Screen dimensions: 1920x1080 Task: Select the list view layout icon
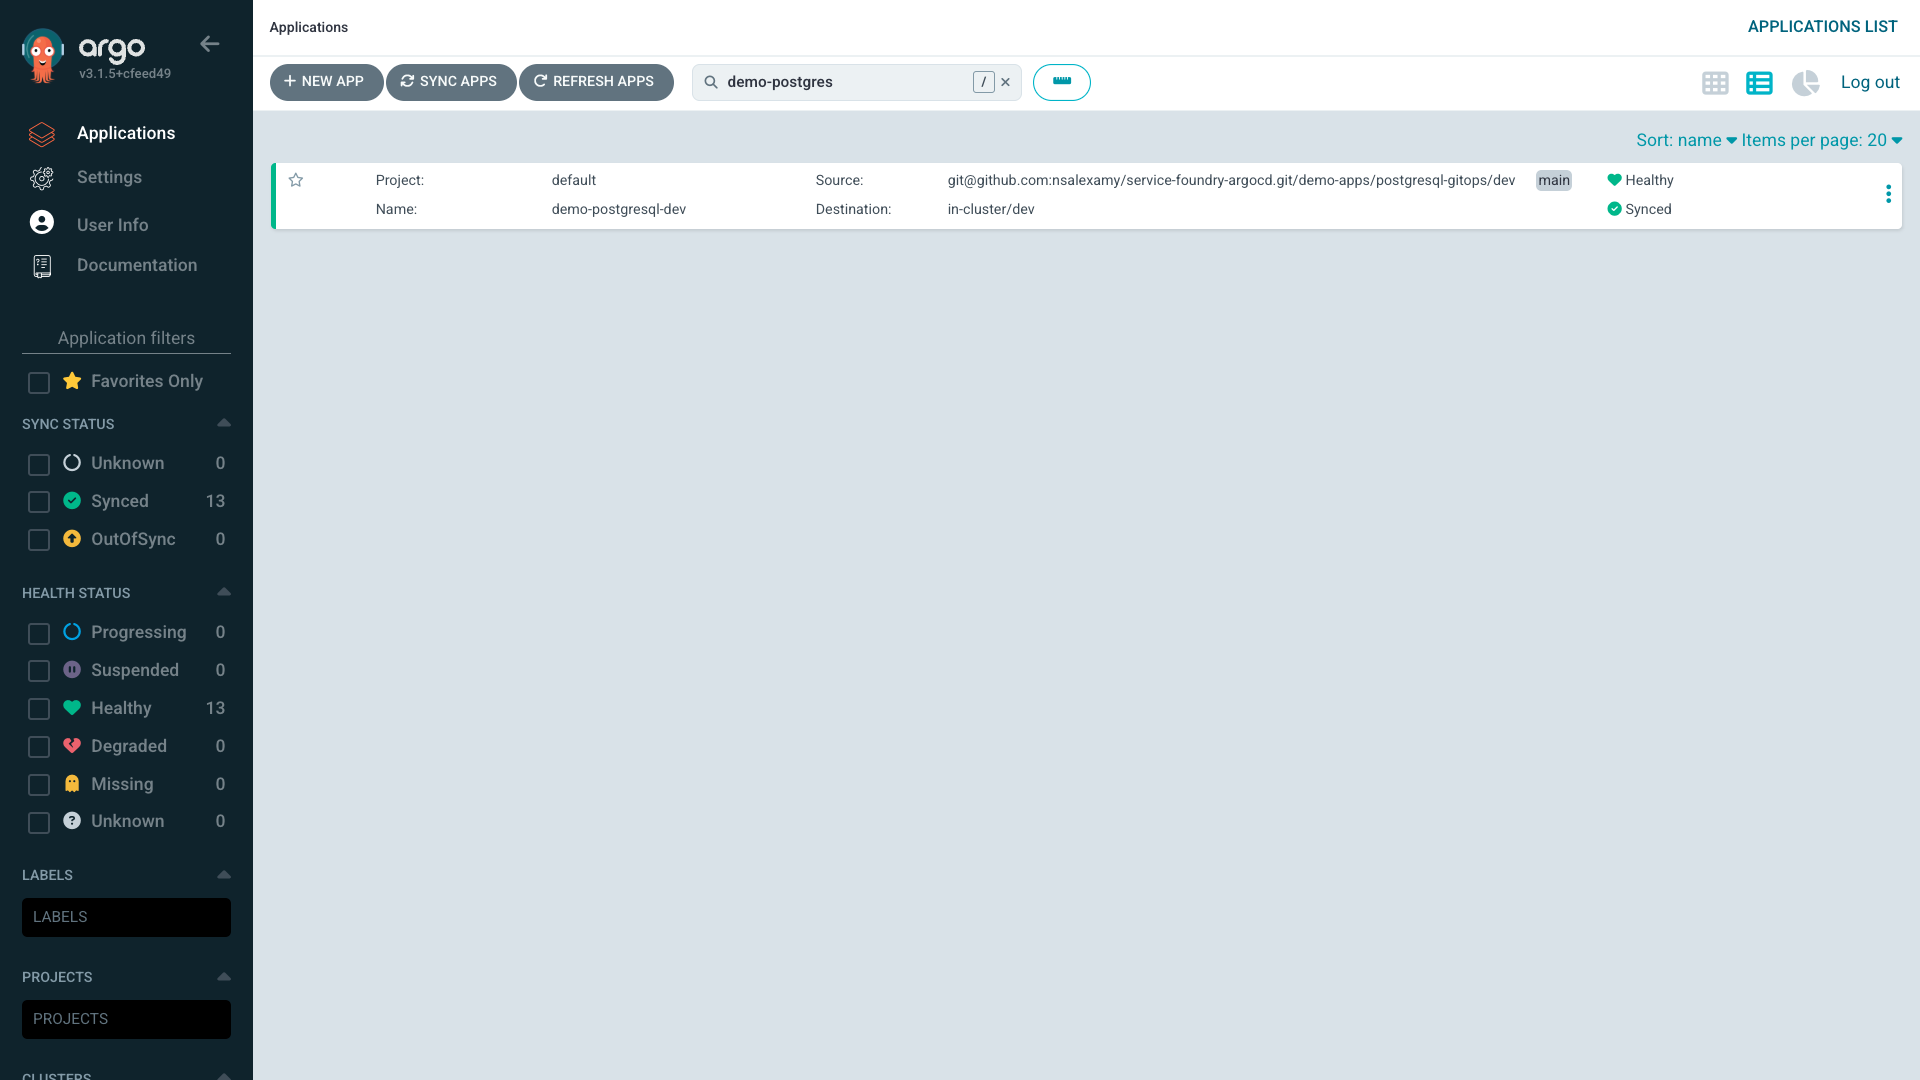1760,83
